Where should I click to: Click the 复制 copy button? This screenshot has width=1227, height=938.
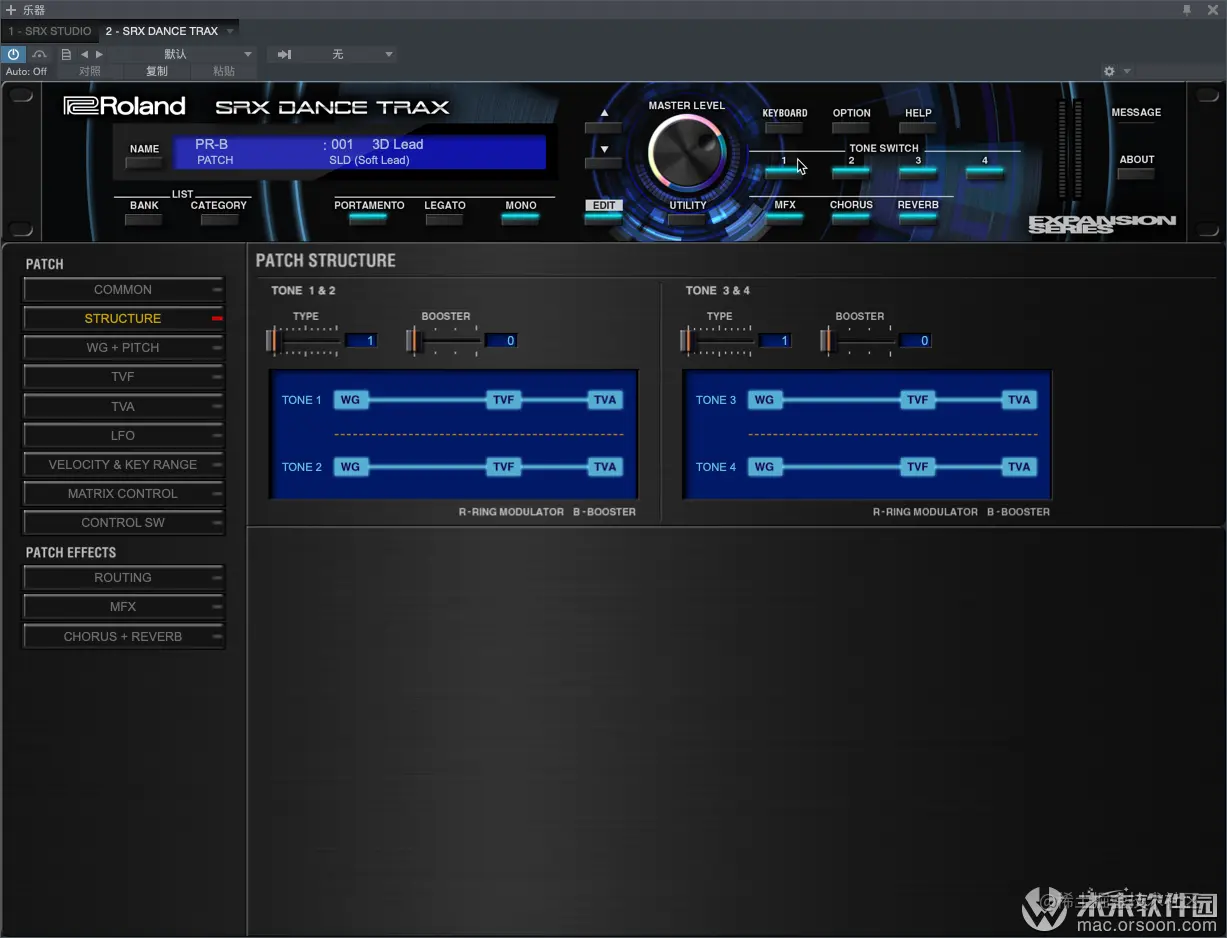coord(157,71)
